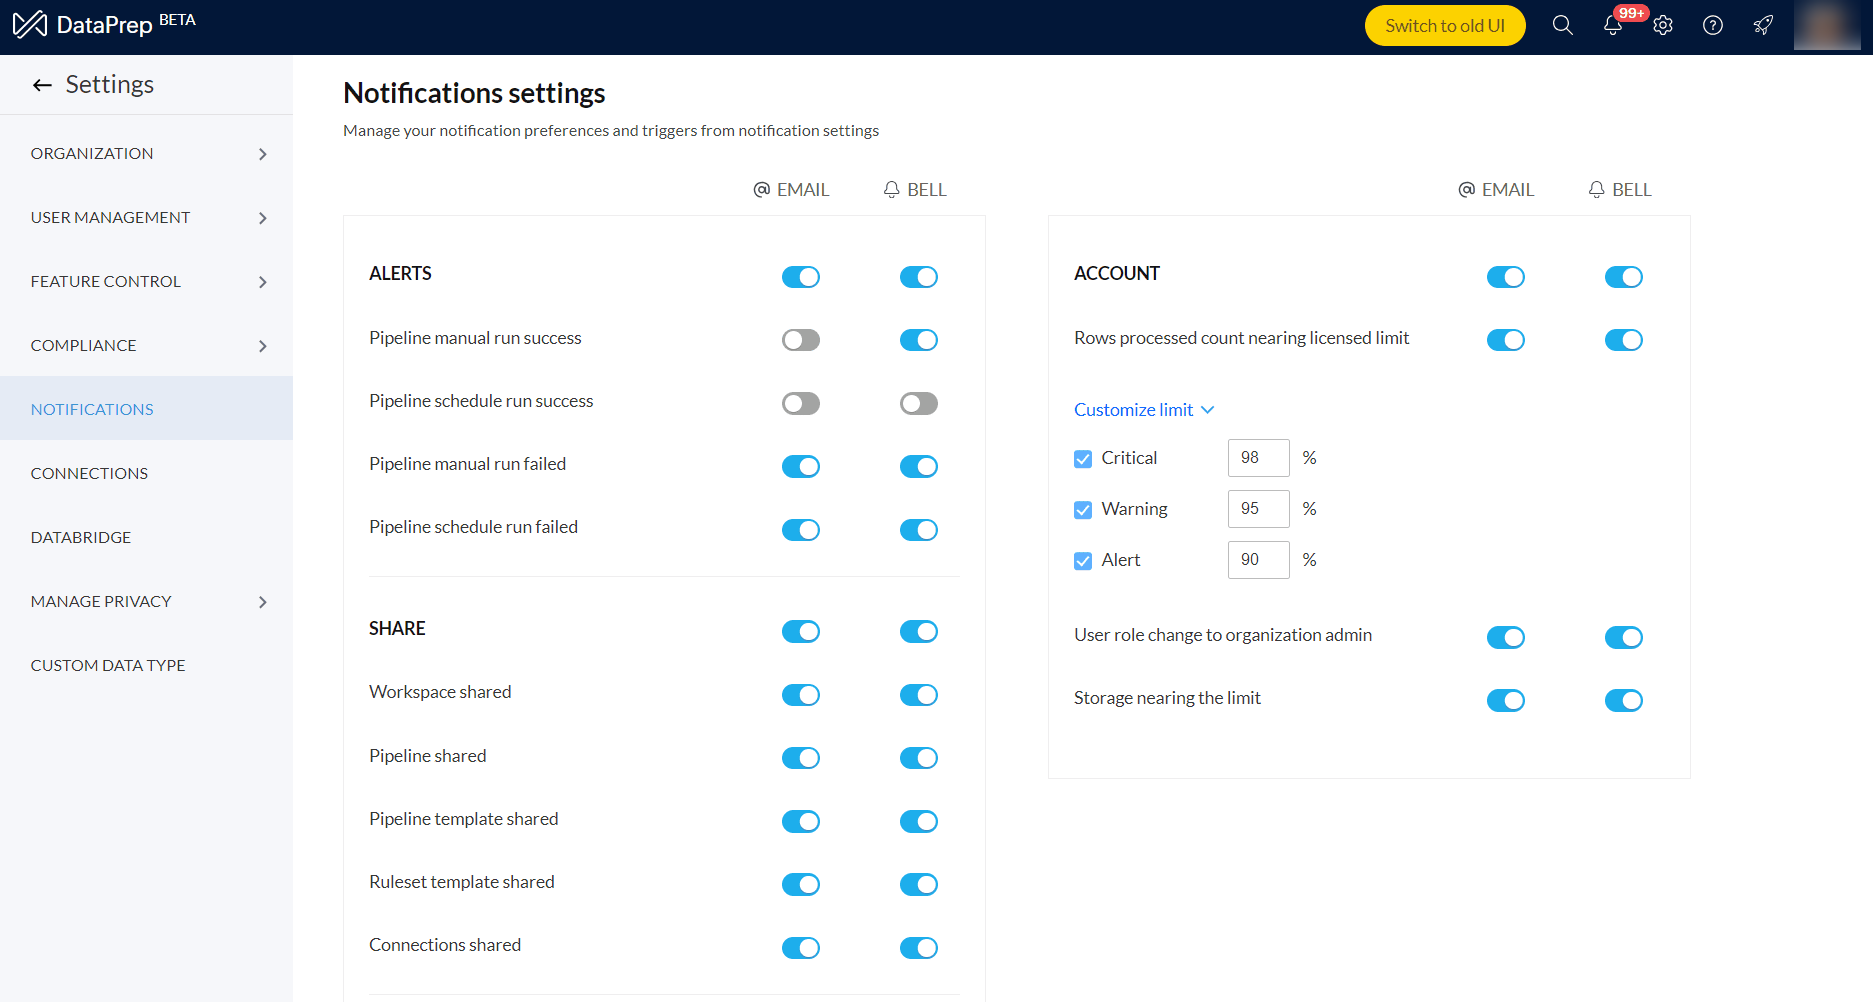Enable email for Pipeline manual run success
The height and width of the screenshot is (1002, 1873).
801,340
